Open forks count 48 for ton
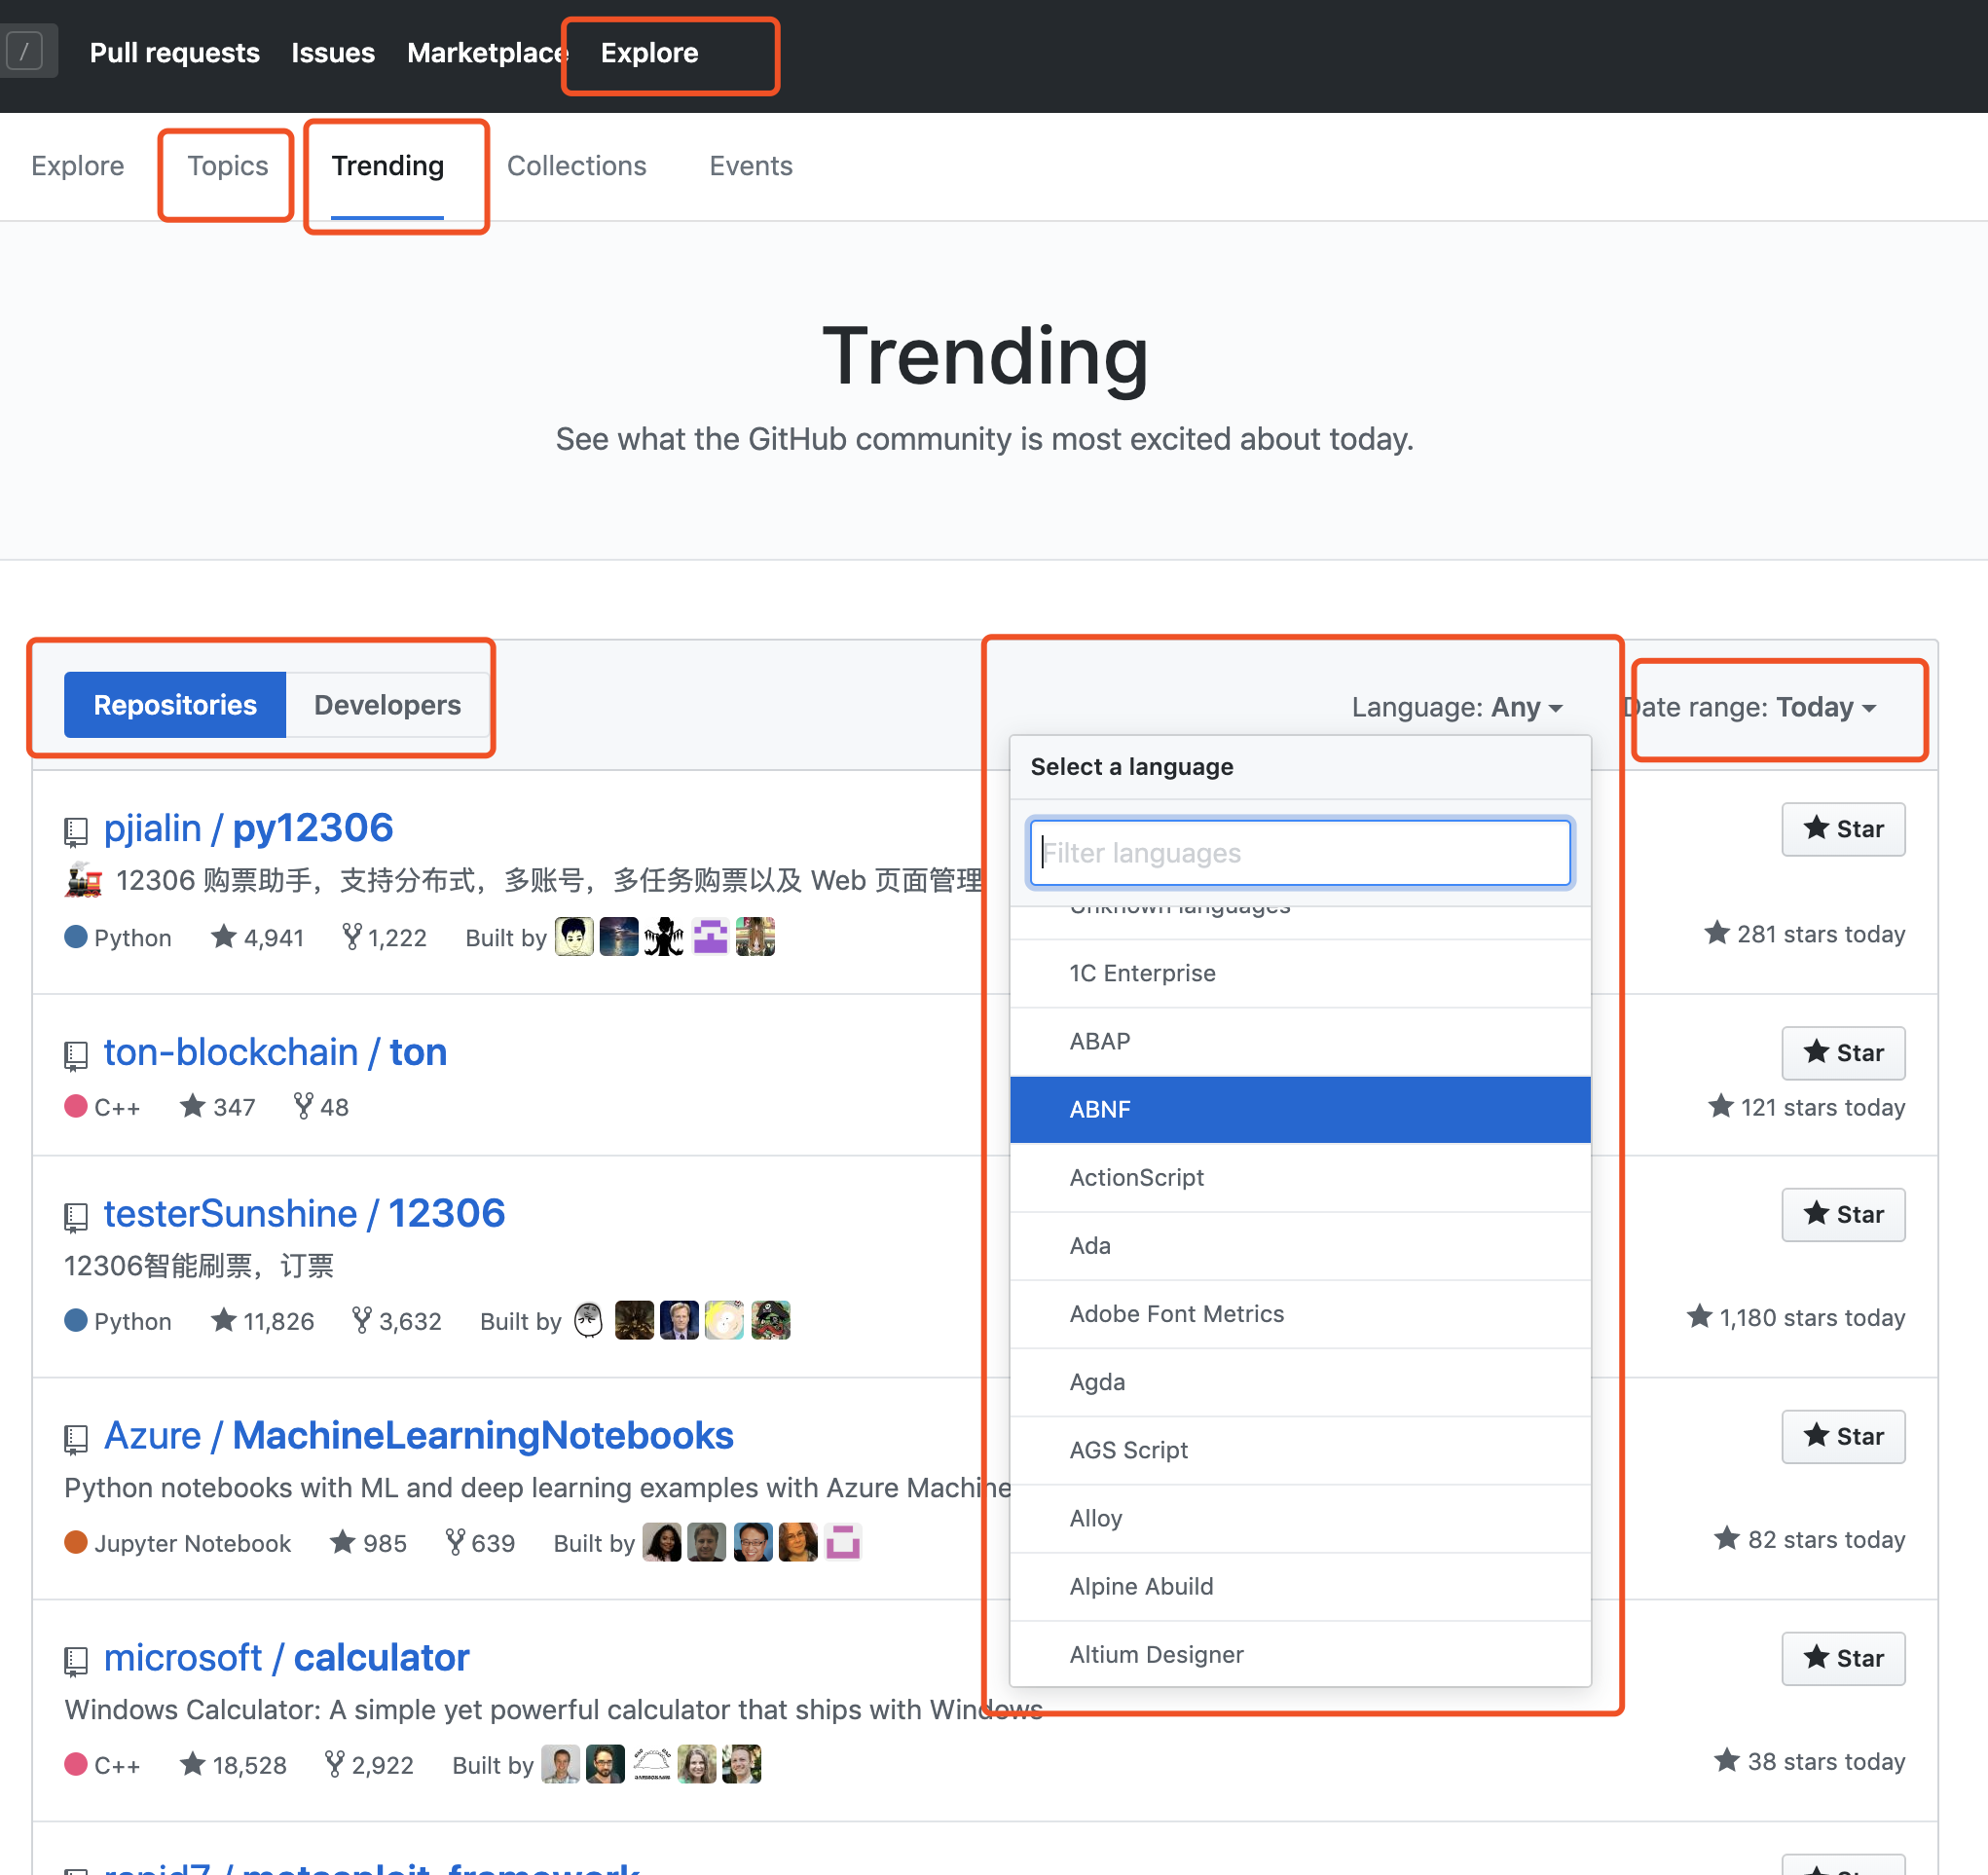 click(321, 1106)
